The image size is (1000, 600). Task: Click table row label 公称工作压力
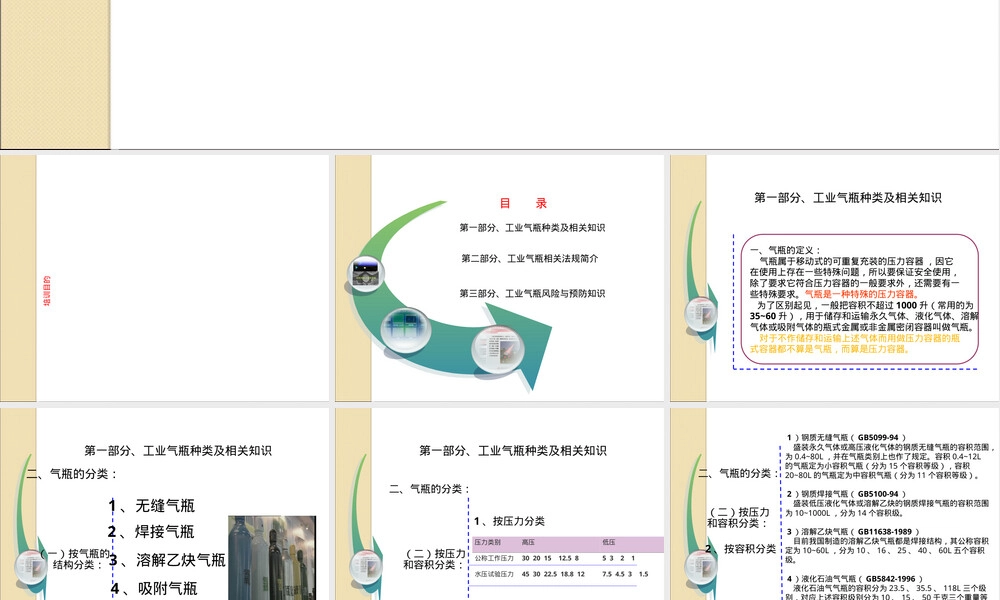494,558
